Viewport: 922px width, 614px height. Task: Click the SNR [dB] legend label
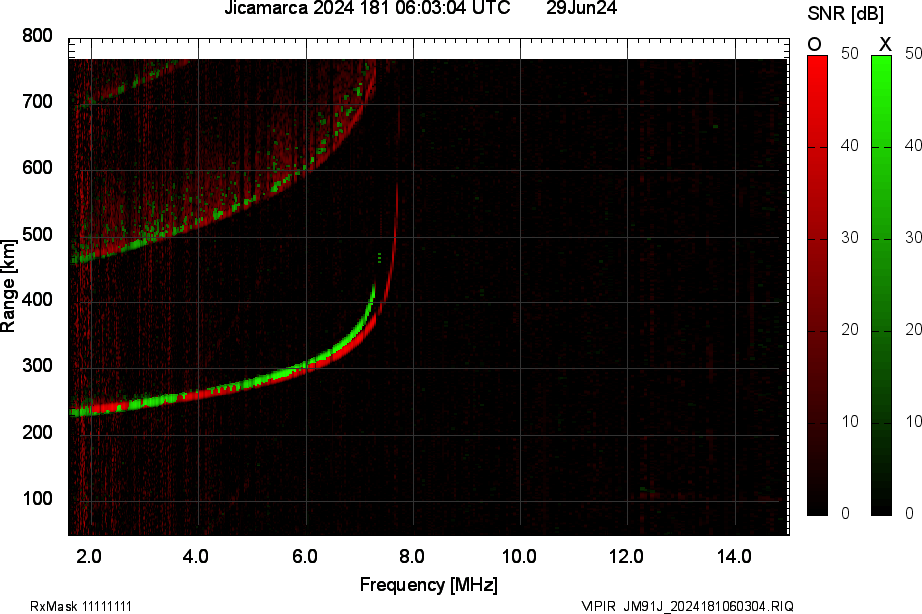[x=845, y=12]
